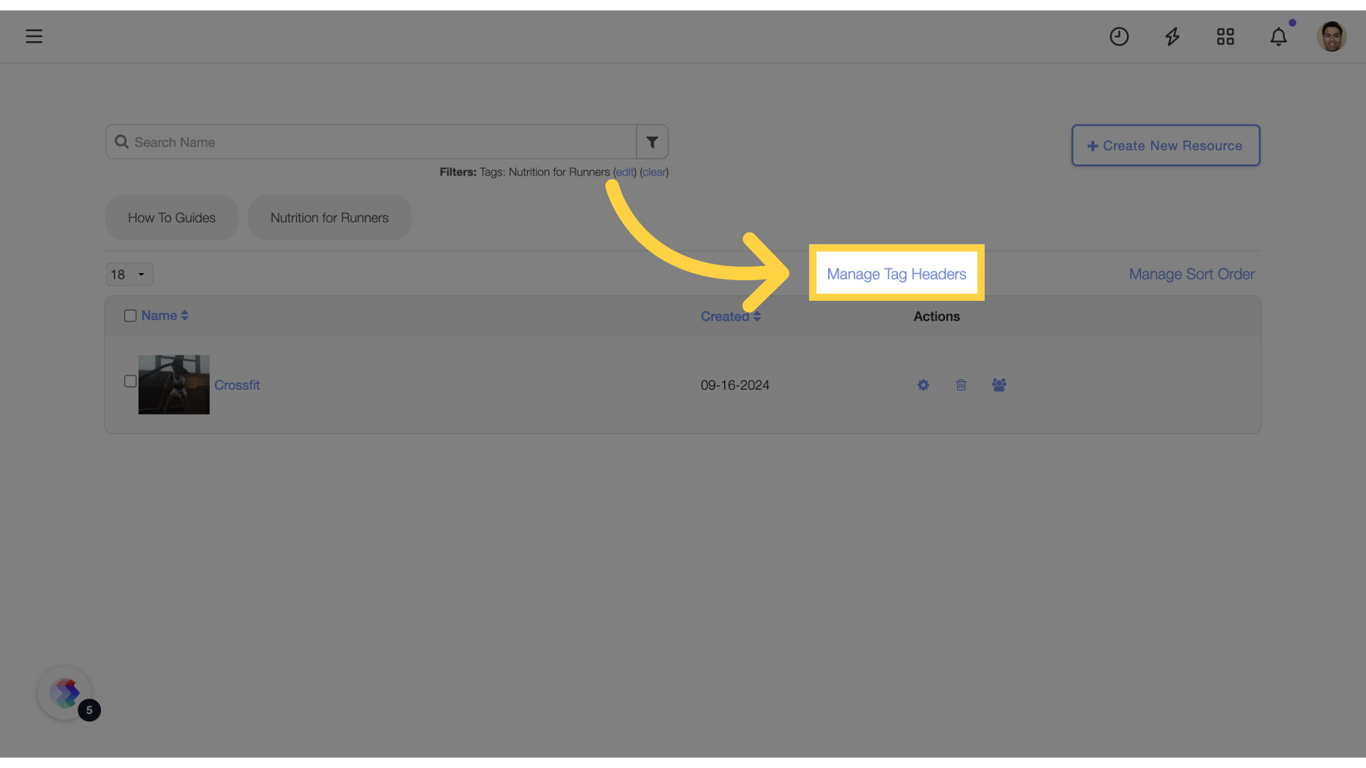Open your profile avatar menu

[1330, 36]
